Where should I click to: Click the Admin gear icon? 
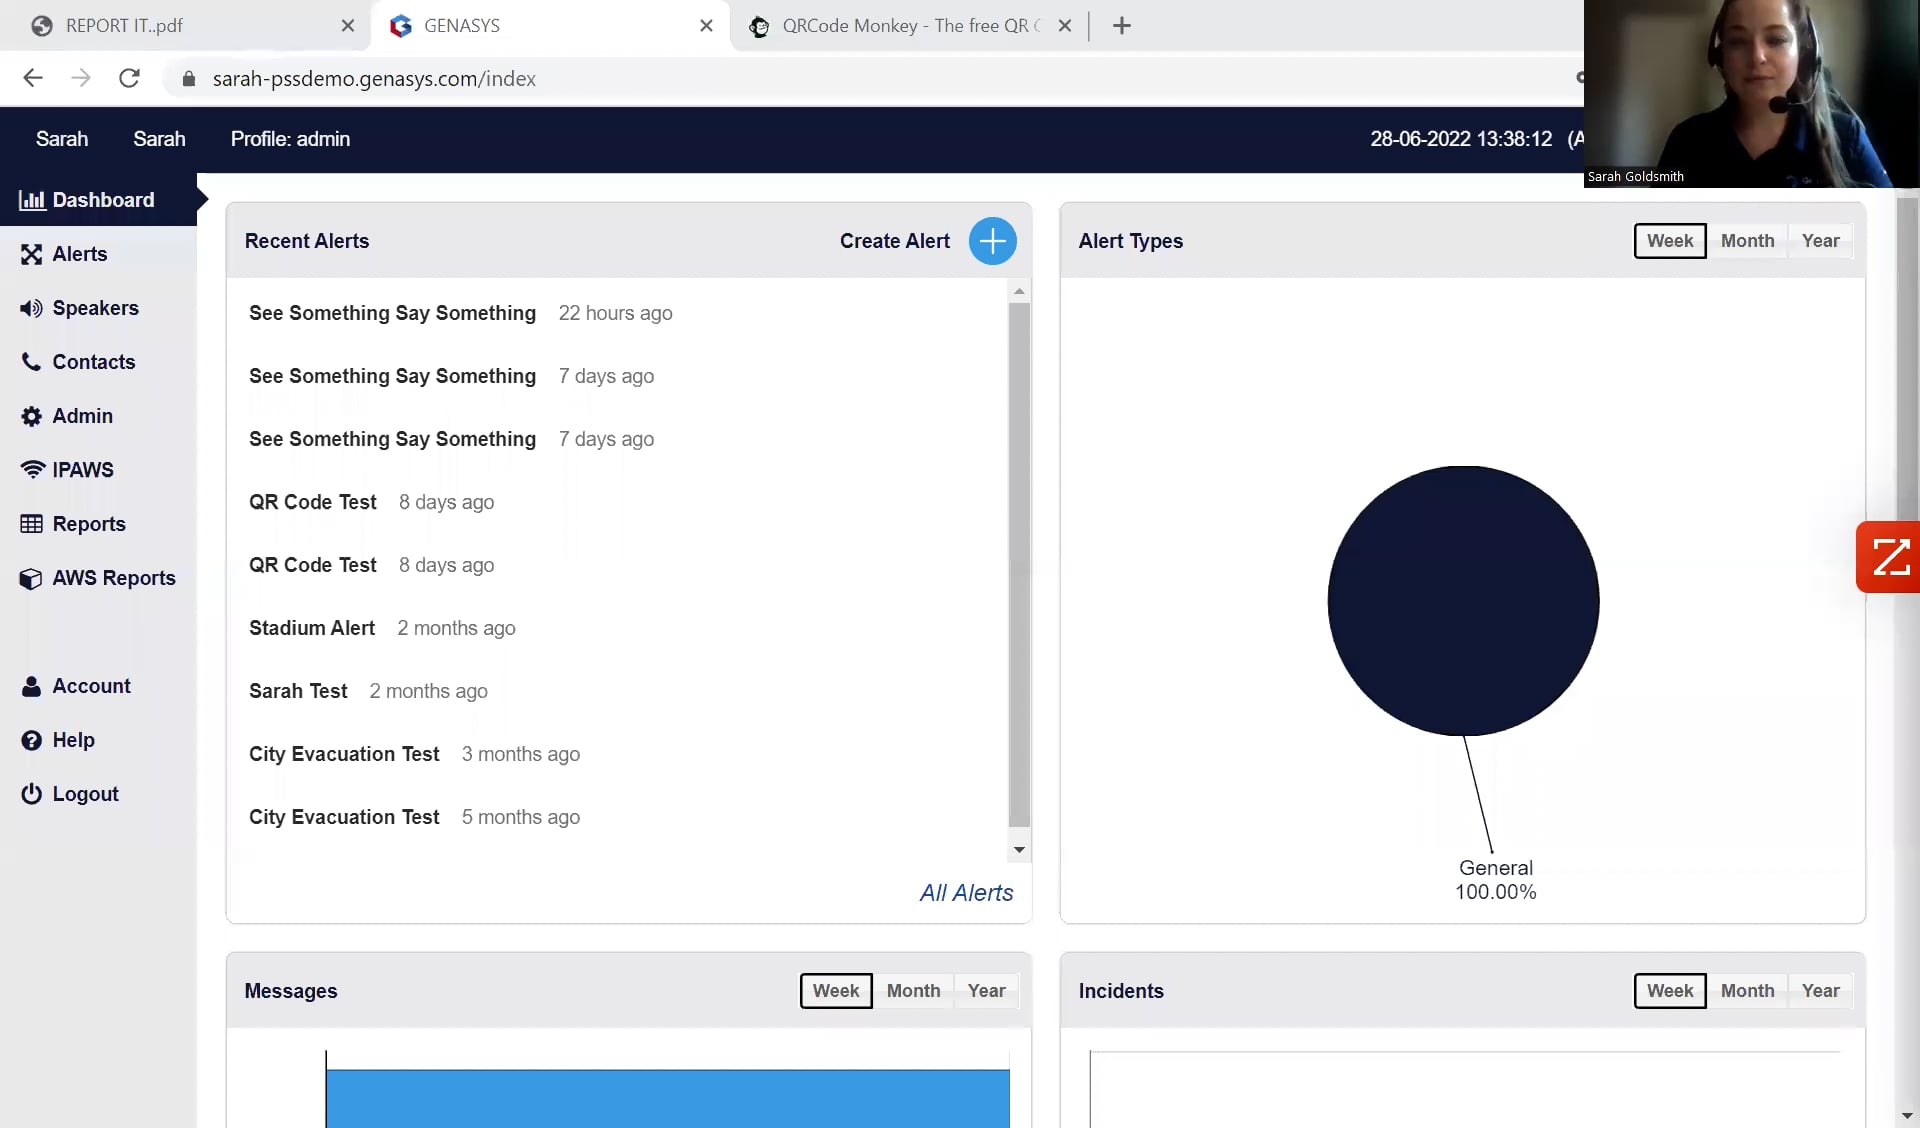click(32, 416)
